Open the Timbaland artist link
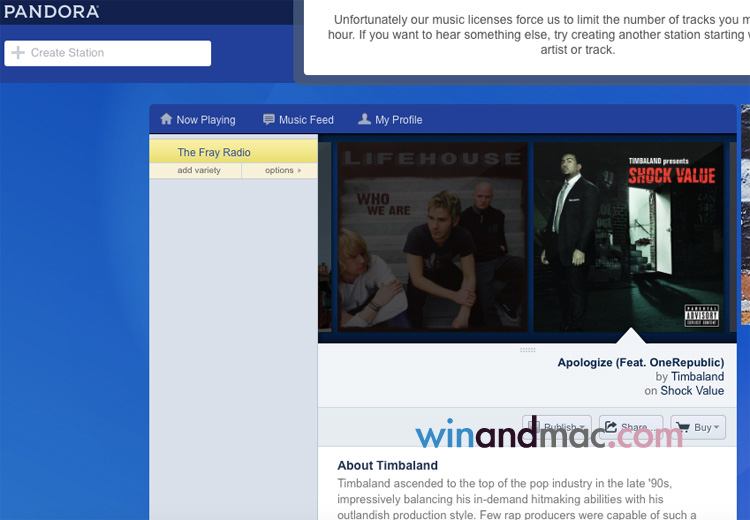Screen dimensions: 750x520 click(x=697, y=377)
